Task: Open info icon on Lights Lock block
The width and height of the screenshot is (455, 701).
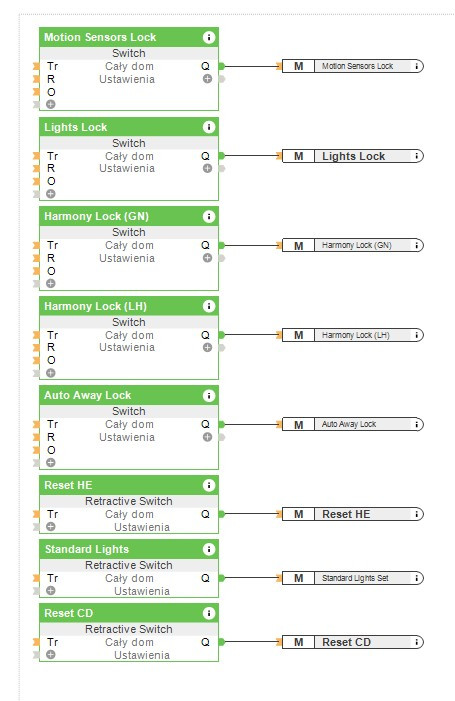Action: click(209, 127)
